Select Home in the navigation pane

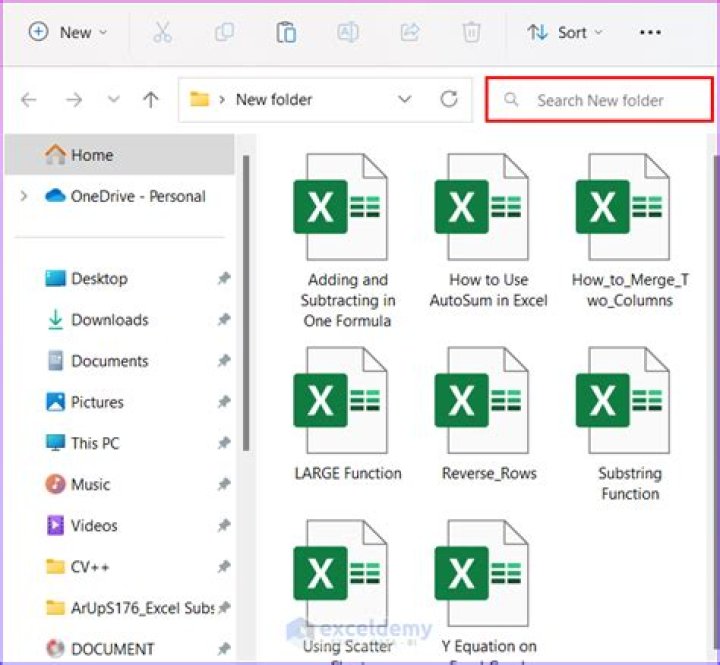119,155
